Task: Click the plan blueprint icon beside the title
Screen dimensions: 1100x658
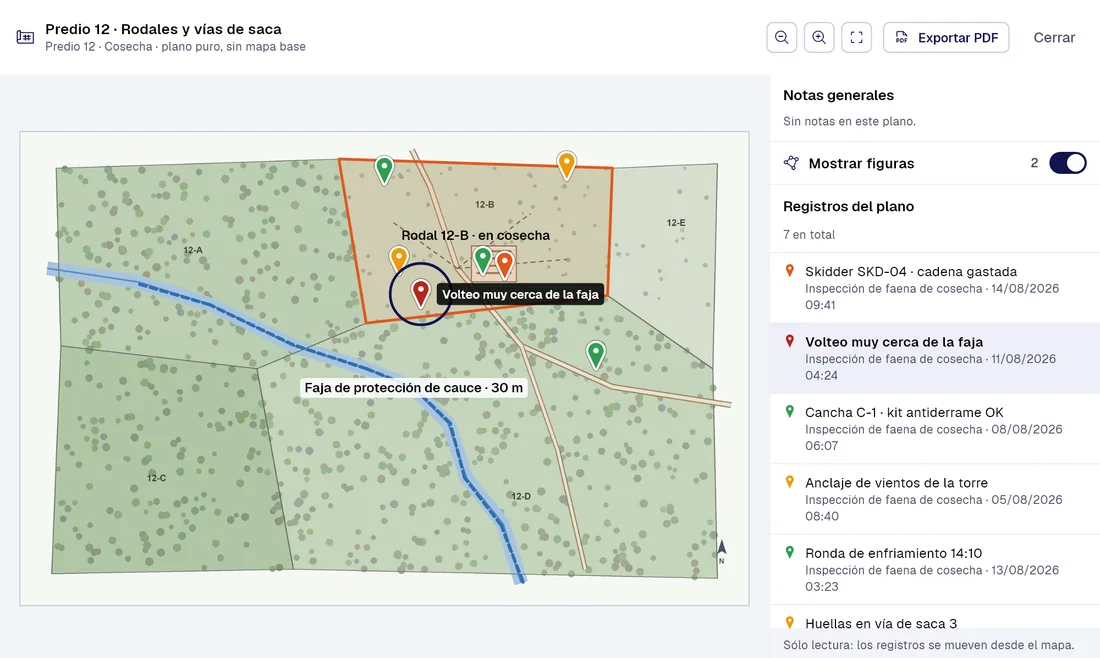Action: [25, 37]
